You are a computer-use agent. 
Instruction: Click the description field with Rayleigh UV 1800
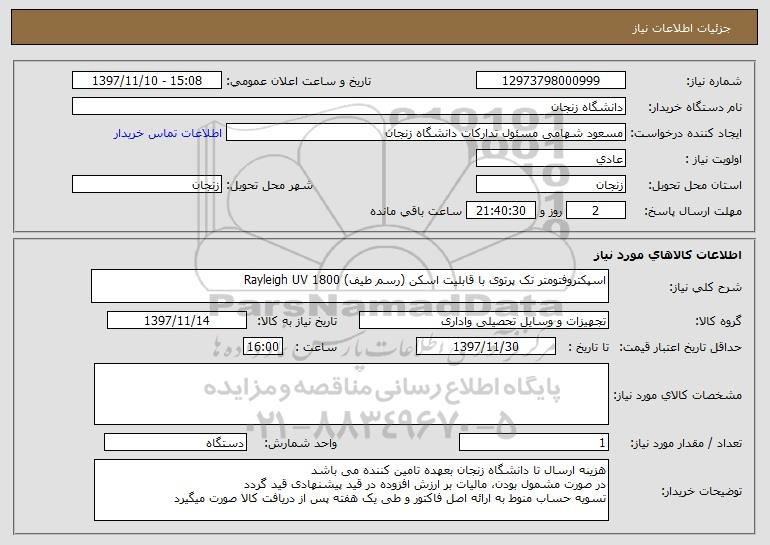(x=350, y=286)
